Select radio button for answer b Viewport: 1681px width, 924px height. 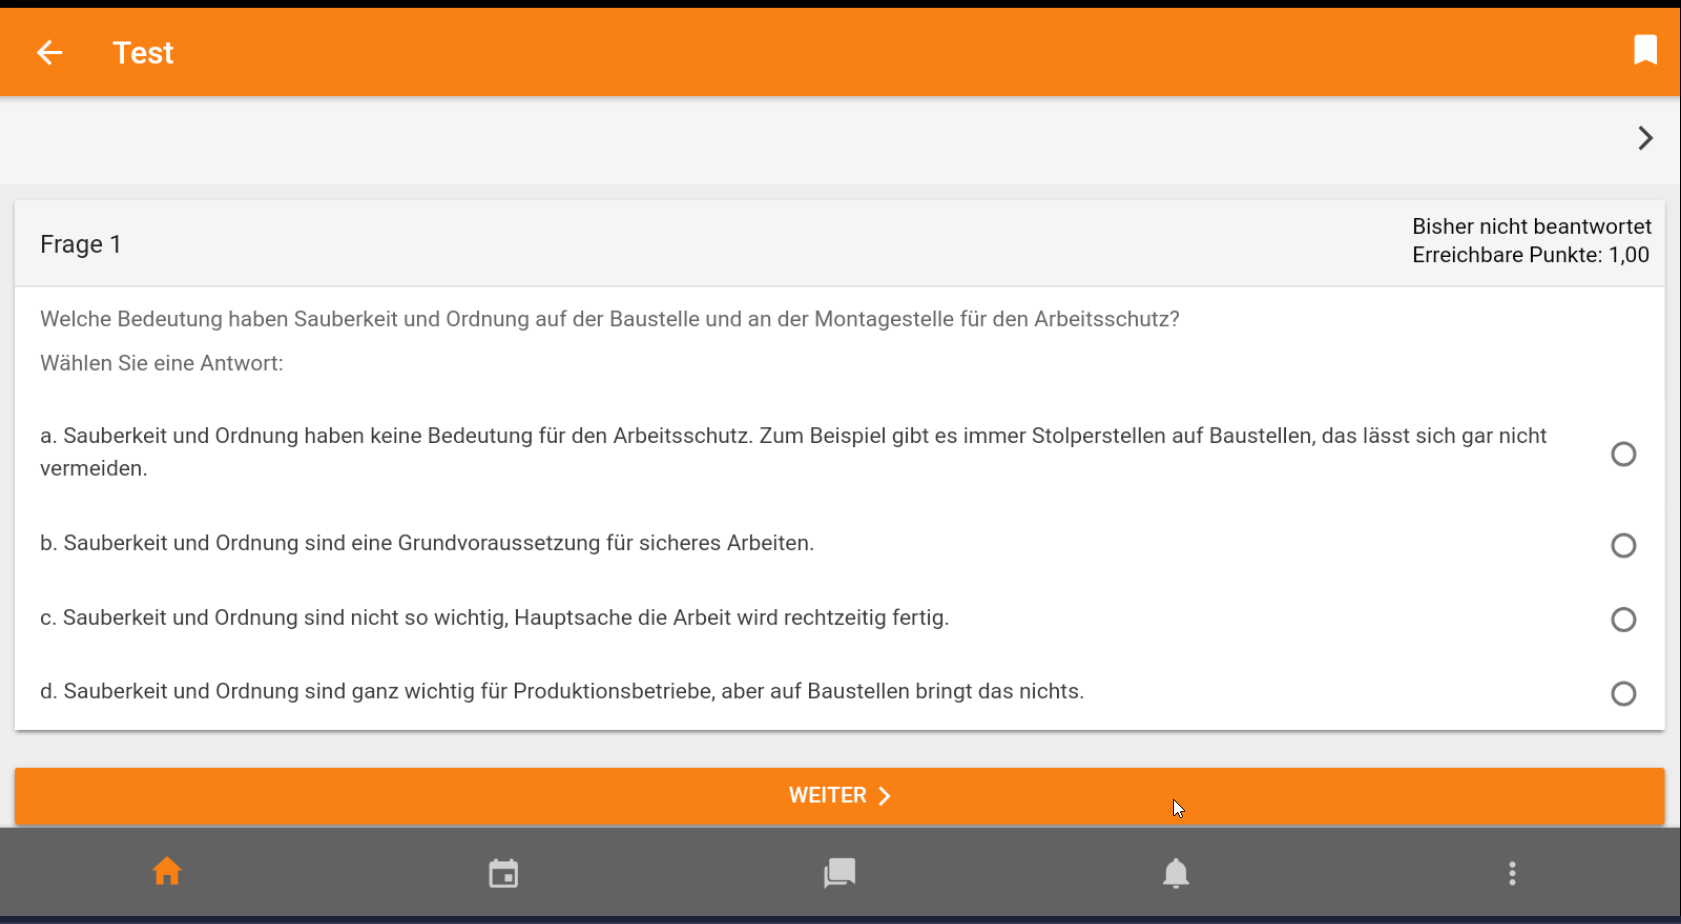pyautogui.click(x=1623, y=545)
